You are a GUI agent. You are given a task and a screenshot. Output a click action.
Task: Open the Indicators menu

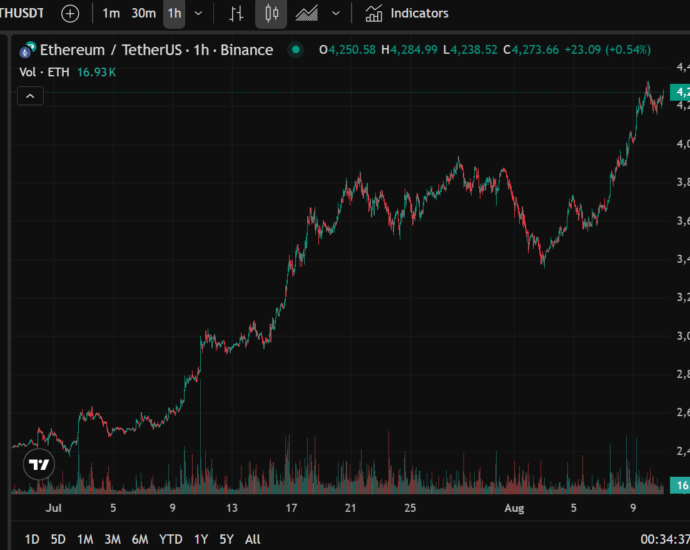click(407, 13)
